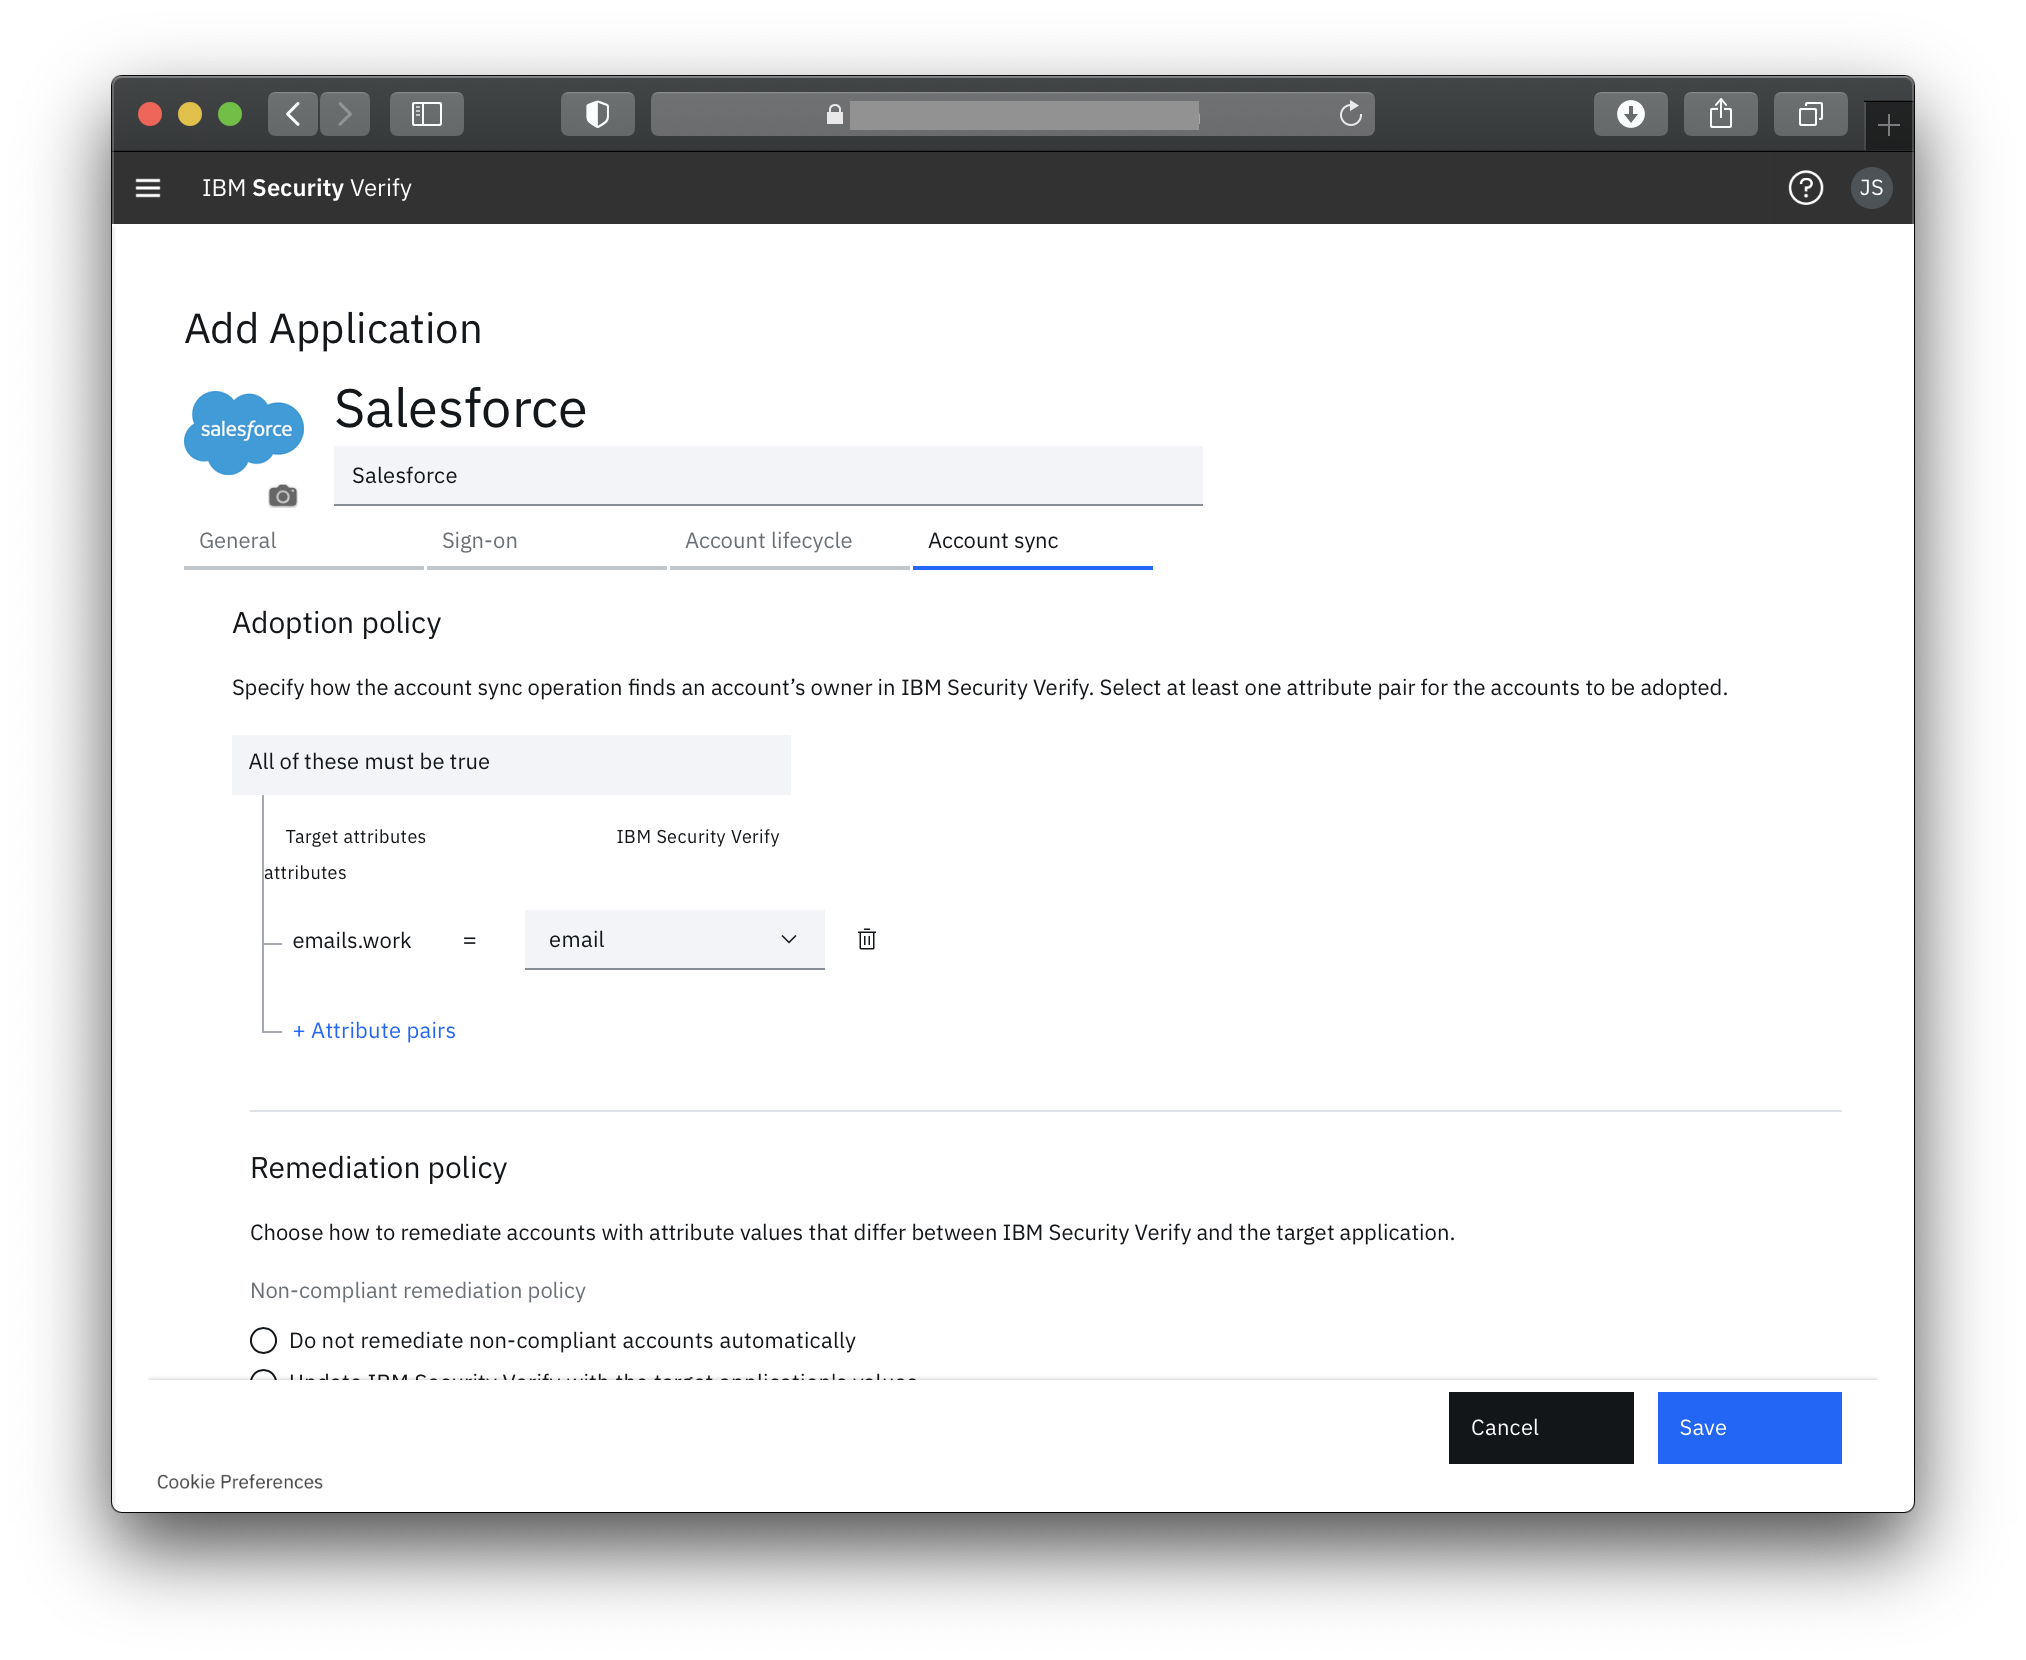Open the JS user avatar menu
Image resolution: width=2026 pixels, height=1660 pixels.
pyautogui.click(x=1870, y=188)
